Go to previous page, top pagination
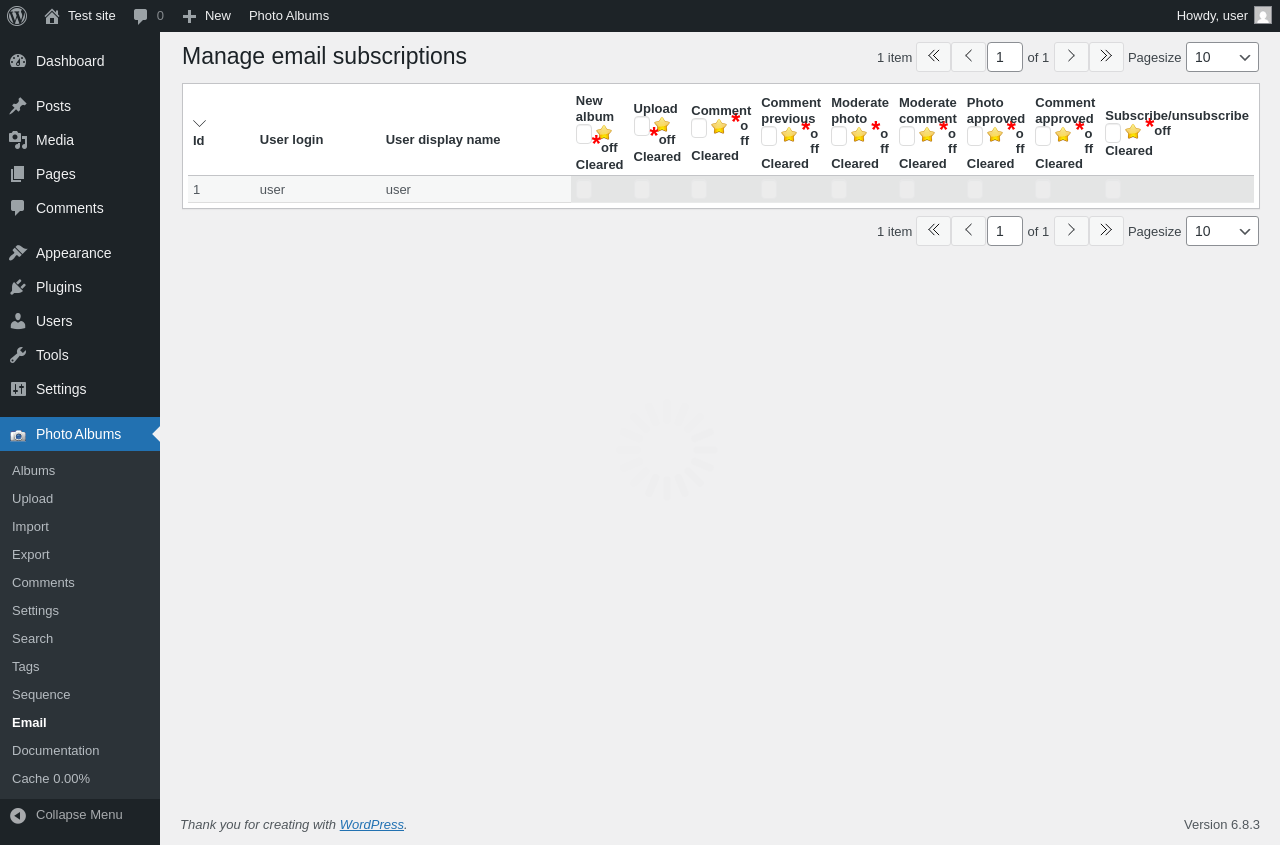1280x845 pixels. click(968, 57)
